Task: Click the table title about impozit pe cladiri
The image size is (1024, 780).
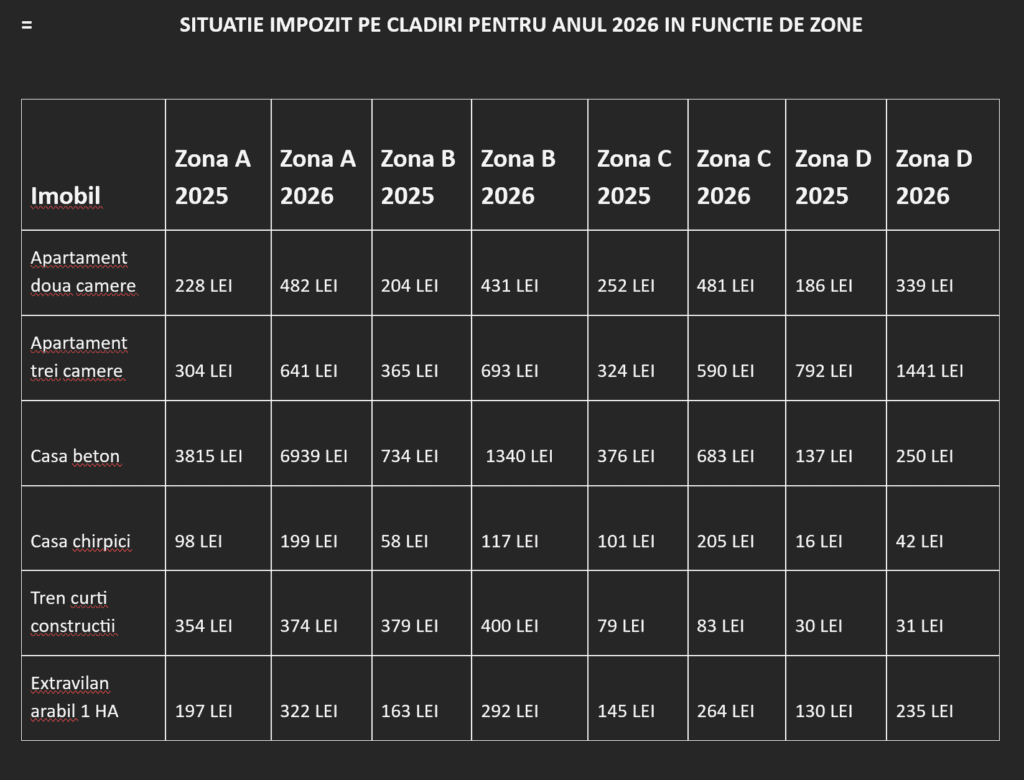Action: click(520, 25)
